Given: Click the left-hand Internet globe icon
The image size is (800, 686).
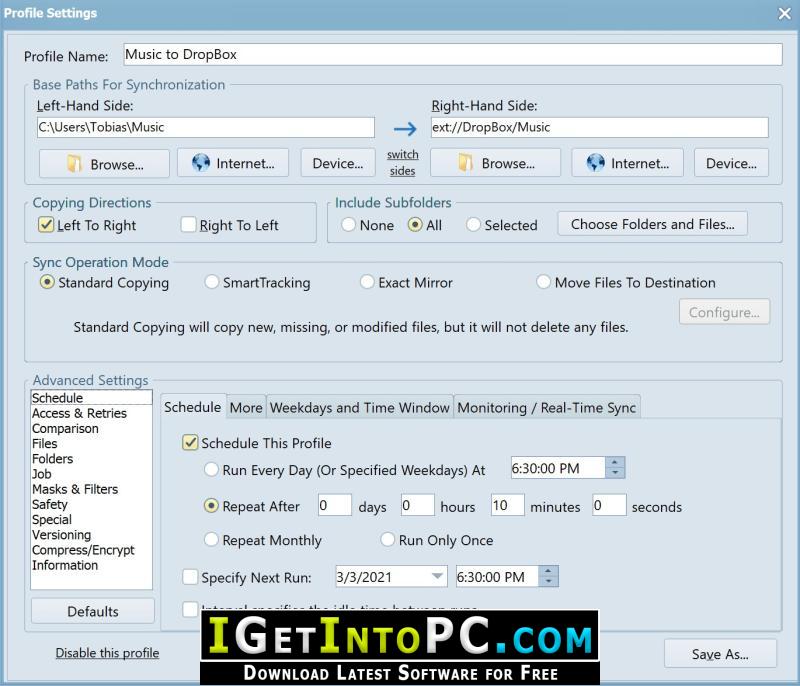Looking at the screenshot, I should point(201,163).
